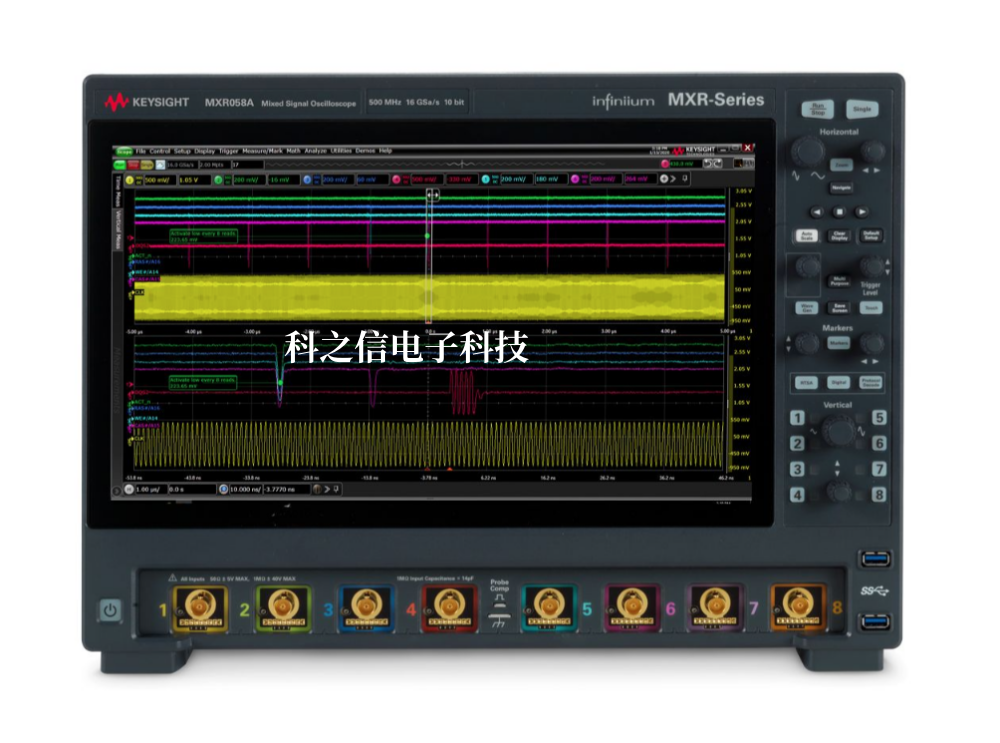The height and width of the screenshot is (743, 1000).
Task: Tap the power button on front panel
Action: click(x=110, y=610)
